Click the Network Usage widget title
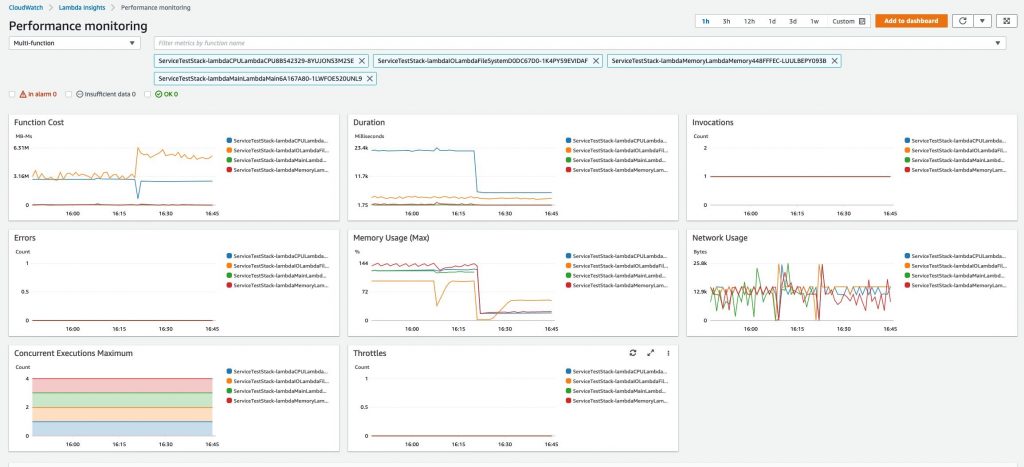Image resolution: width=1024 pixels, height=467 pixels. pyautogui.click(x=720, y=238)
